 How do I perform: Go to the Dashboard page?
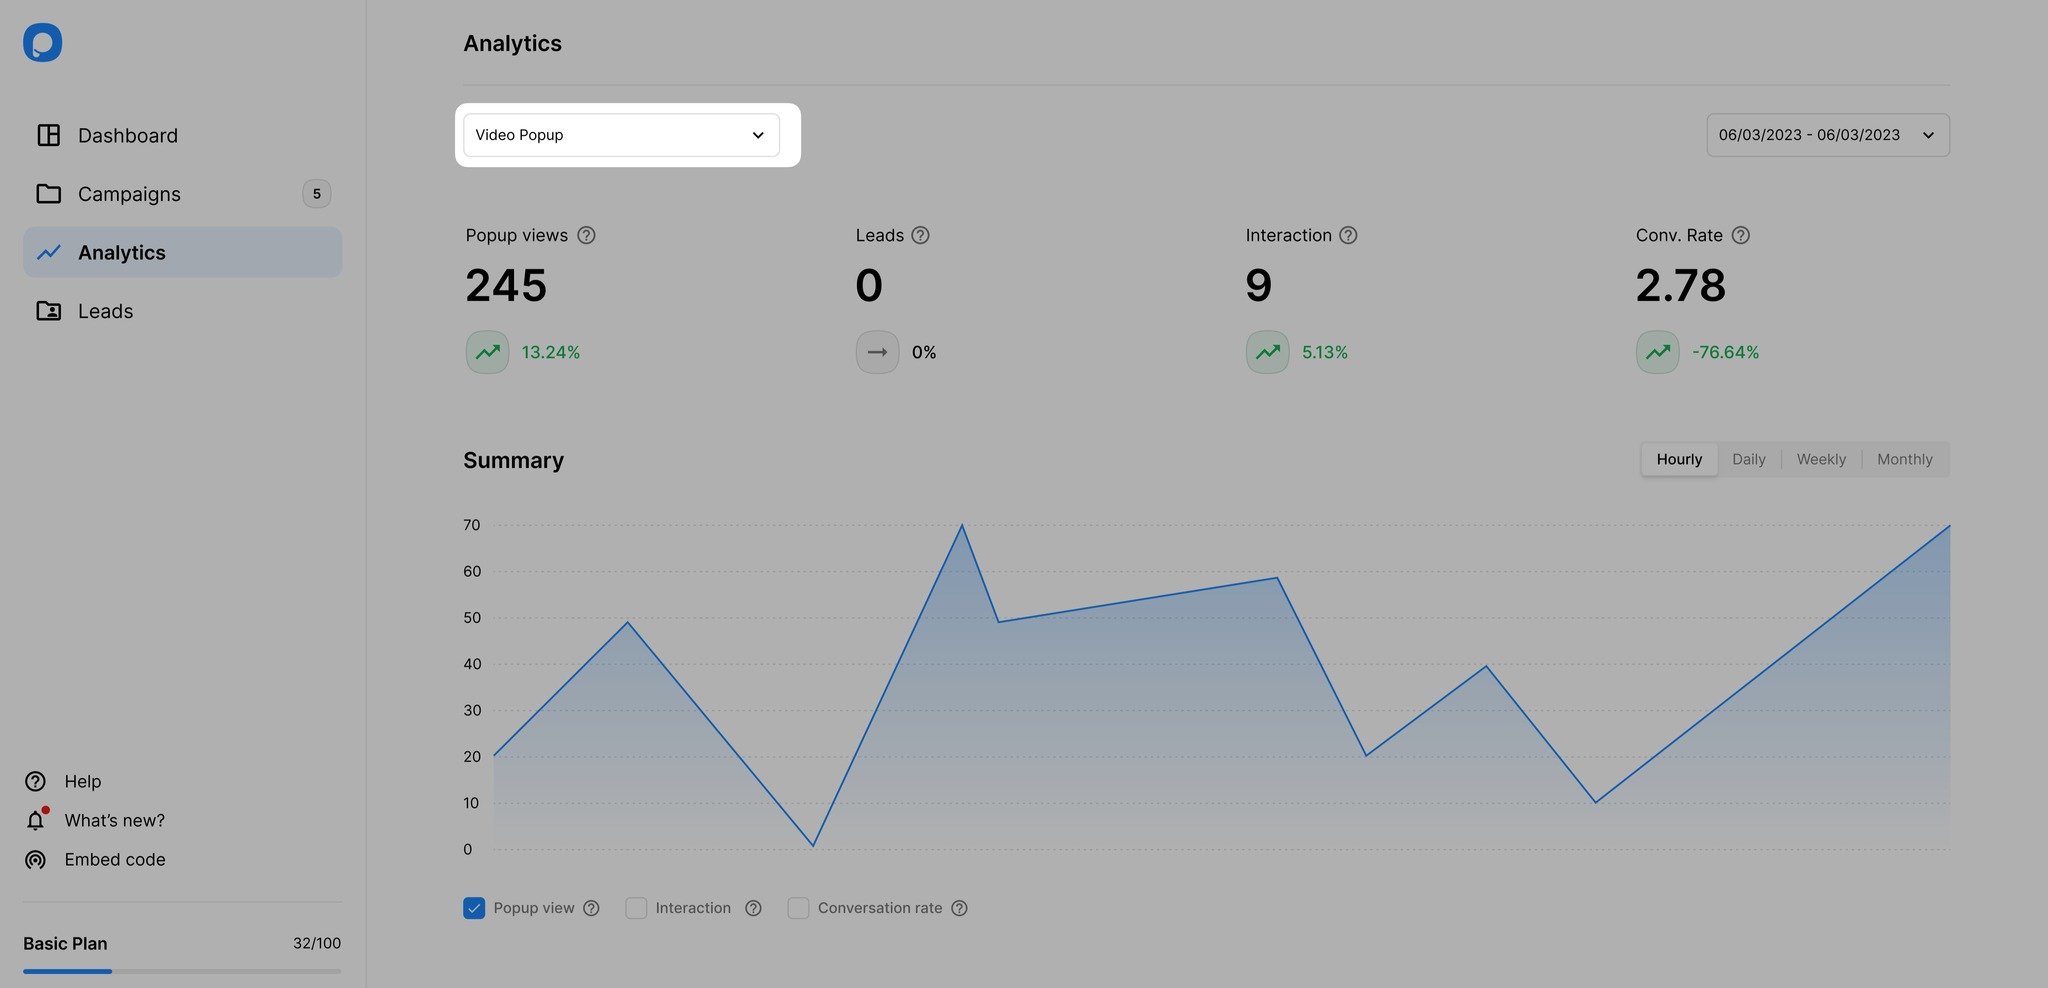tap(127, 136)
